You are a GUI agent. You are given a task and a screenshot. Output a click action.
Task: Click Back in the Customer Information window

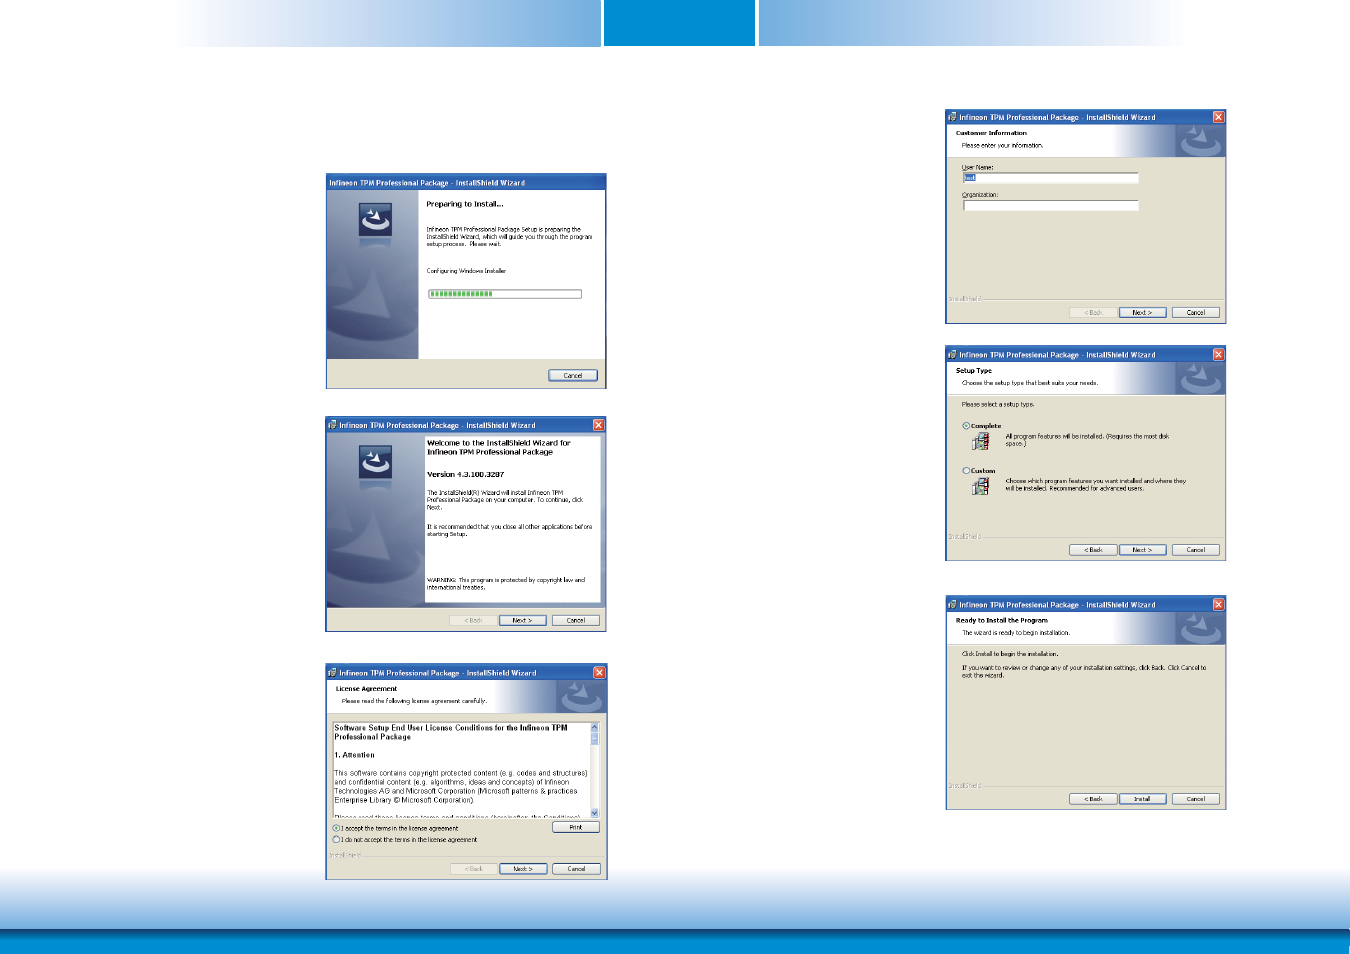[x=1094, y=313]
